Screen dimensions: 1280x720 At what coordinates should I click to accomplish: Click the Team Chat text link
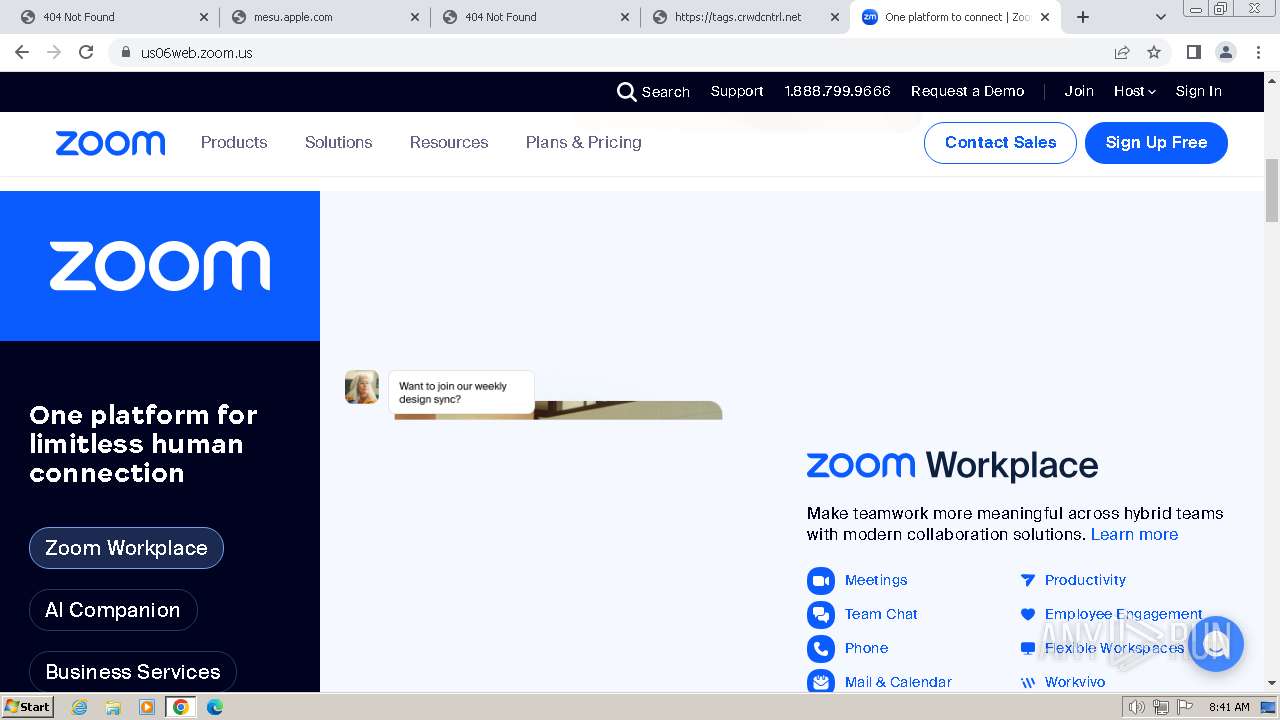click(881, 614)
